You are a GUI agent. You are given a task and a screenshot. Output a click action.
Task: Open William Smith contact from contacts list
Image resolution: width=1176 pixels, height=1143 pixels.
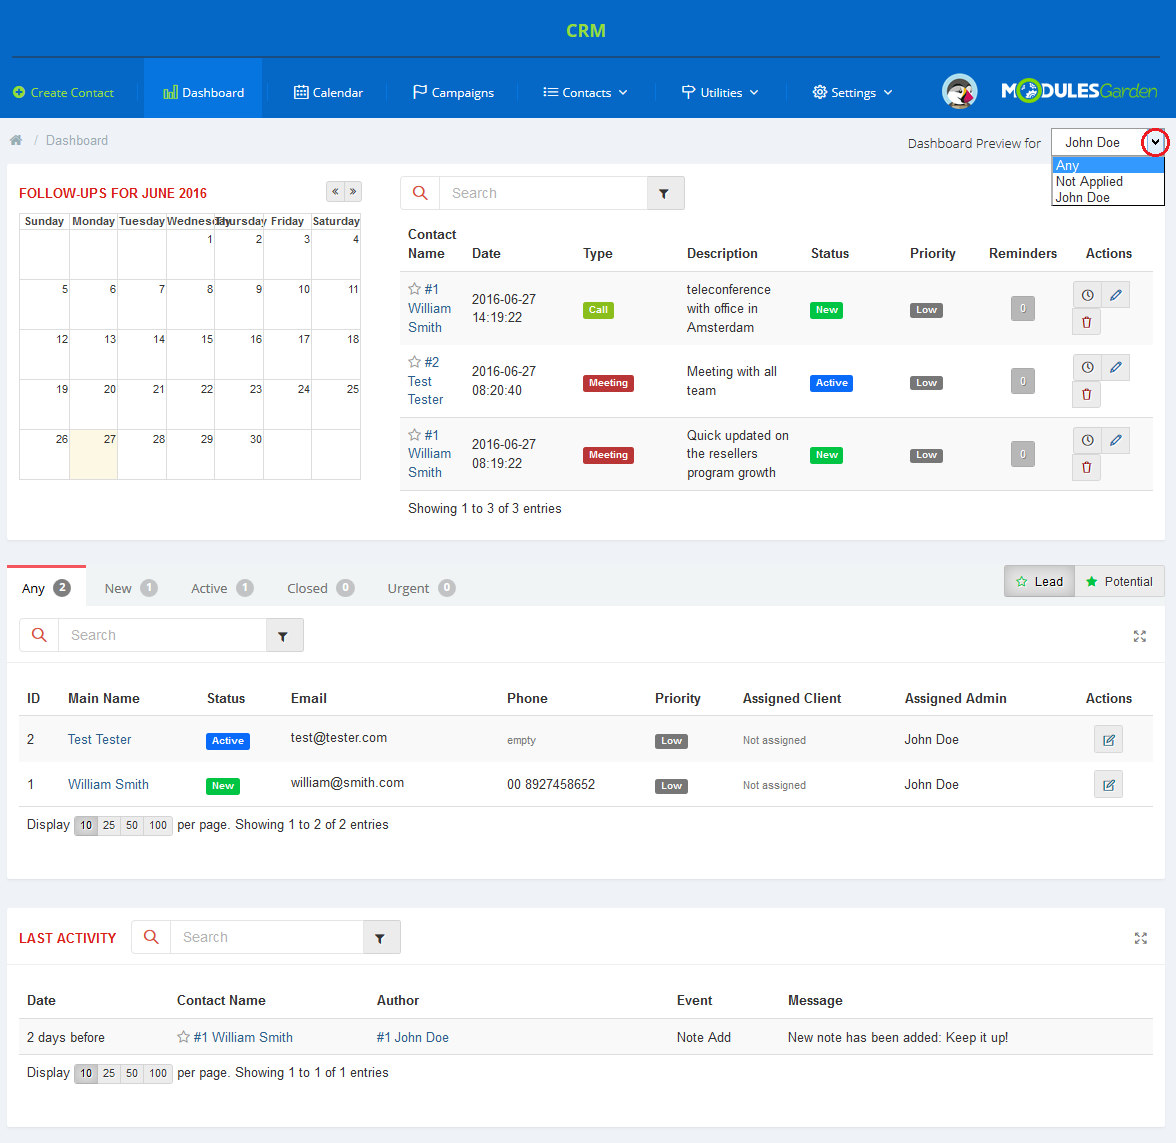click(x=109, y=784)
